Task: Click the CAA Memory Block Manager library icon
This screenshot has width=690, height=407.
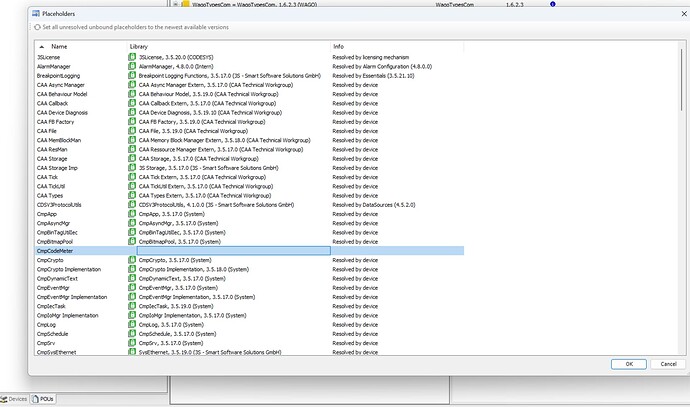Action: 132,140
